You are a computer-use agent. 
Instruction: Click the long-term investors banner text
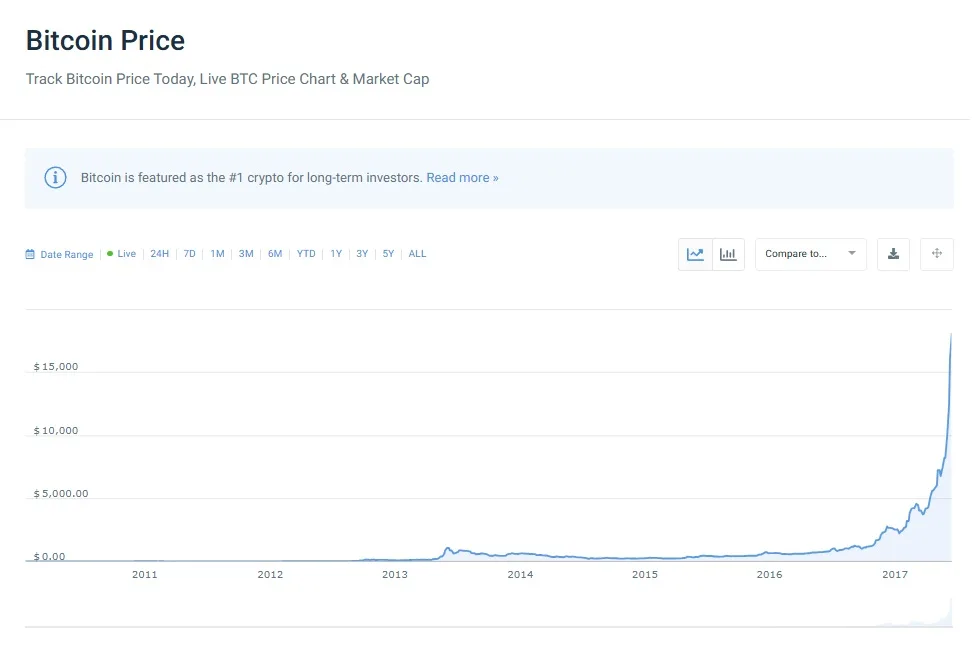[252, 178]
